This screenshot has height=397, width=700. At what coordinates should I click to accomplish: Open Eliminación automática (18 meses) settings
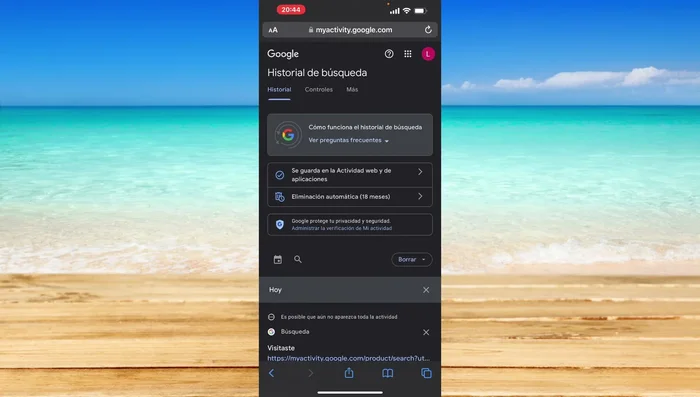click(350, 196)
